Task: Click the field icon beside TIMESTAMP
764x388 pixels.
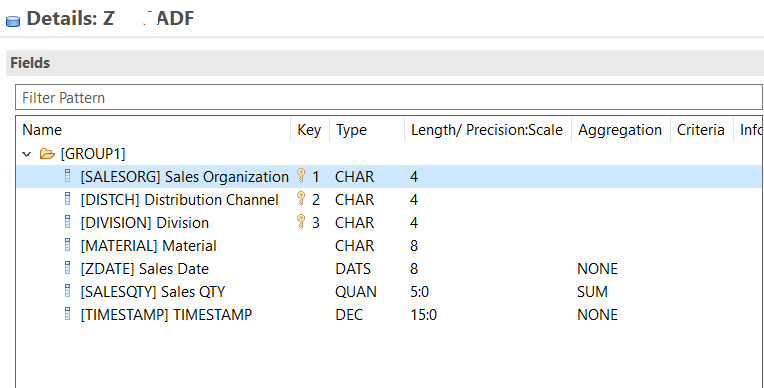Action: tap(68, 313)
